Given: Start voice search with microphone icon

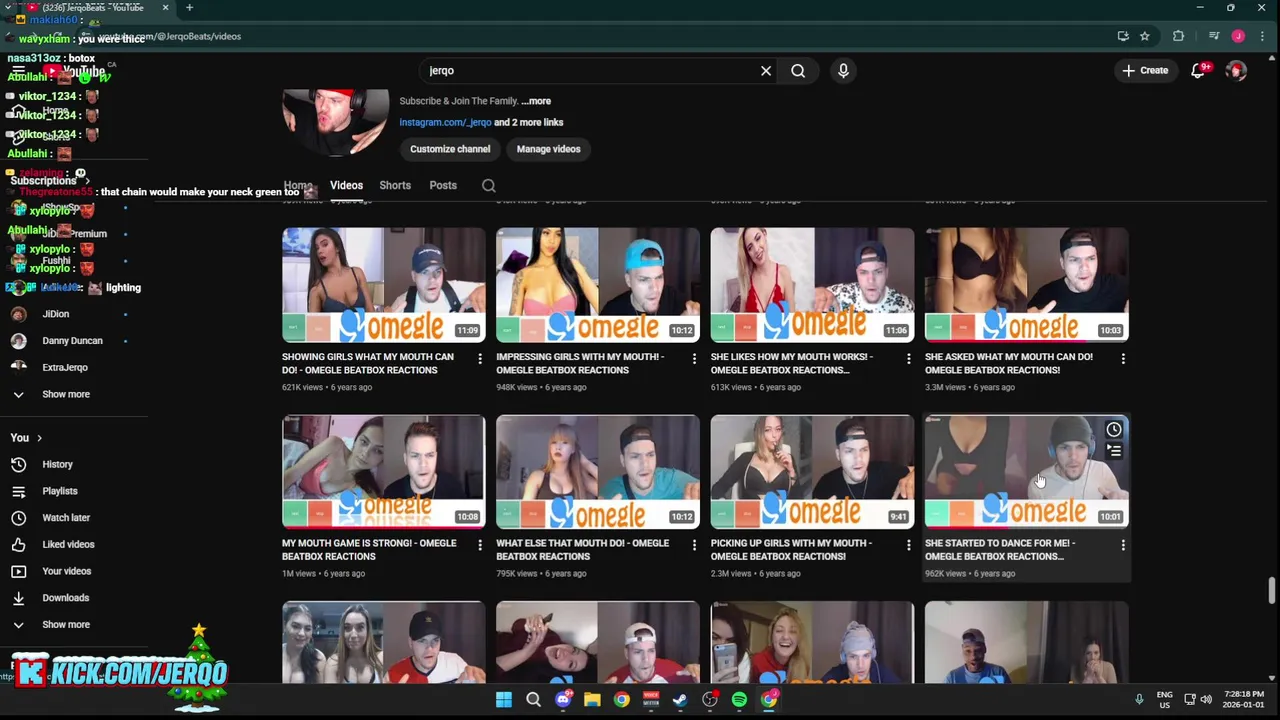Looking at the screenshot, I should coord(843,71).
